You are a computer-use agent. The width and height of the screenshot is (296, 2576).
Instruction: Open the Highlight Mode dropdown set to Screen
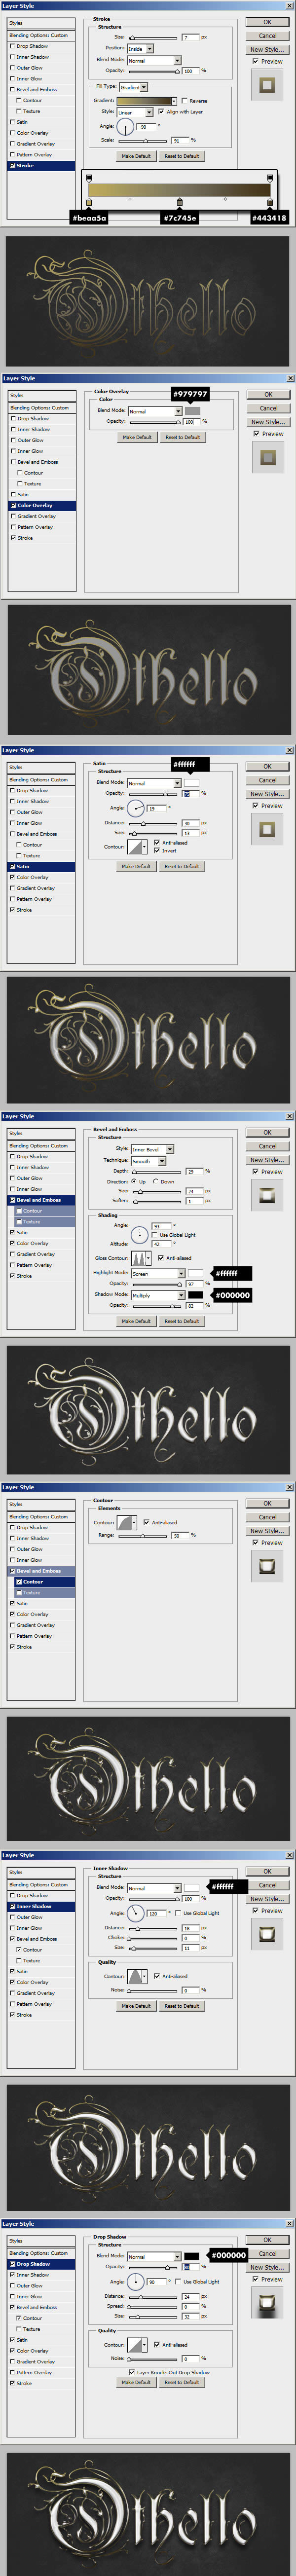click(158, 1274)
